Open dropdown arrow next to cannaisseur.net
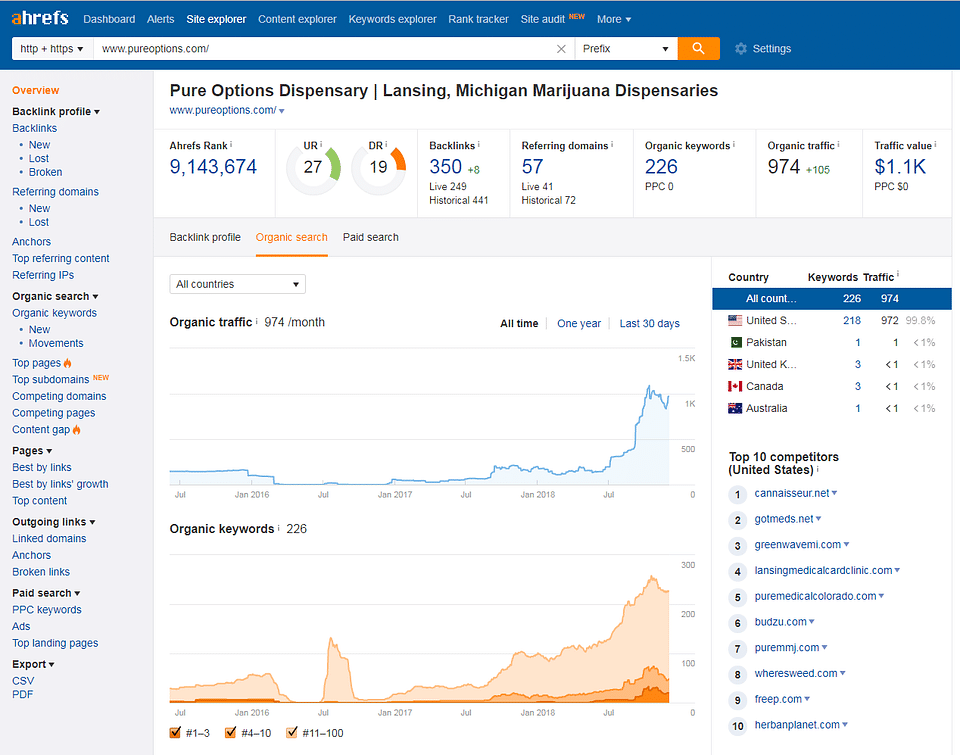Screen dimensions: 960x755 (x=834, y=493)
